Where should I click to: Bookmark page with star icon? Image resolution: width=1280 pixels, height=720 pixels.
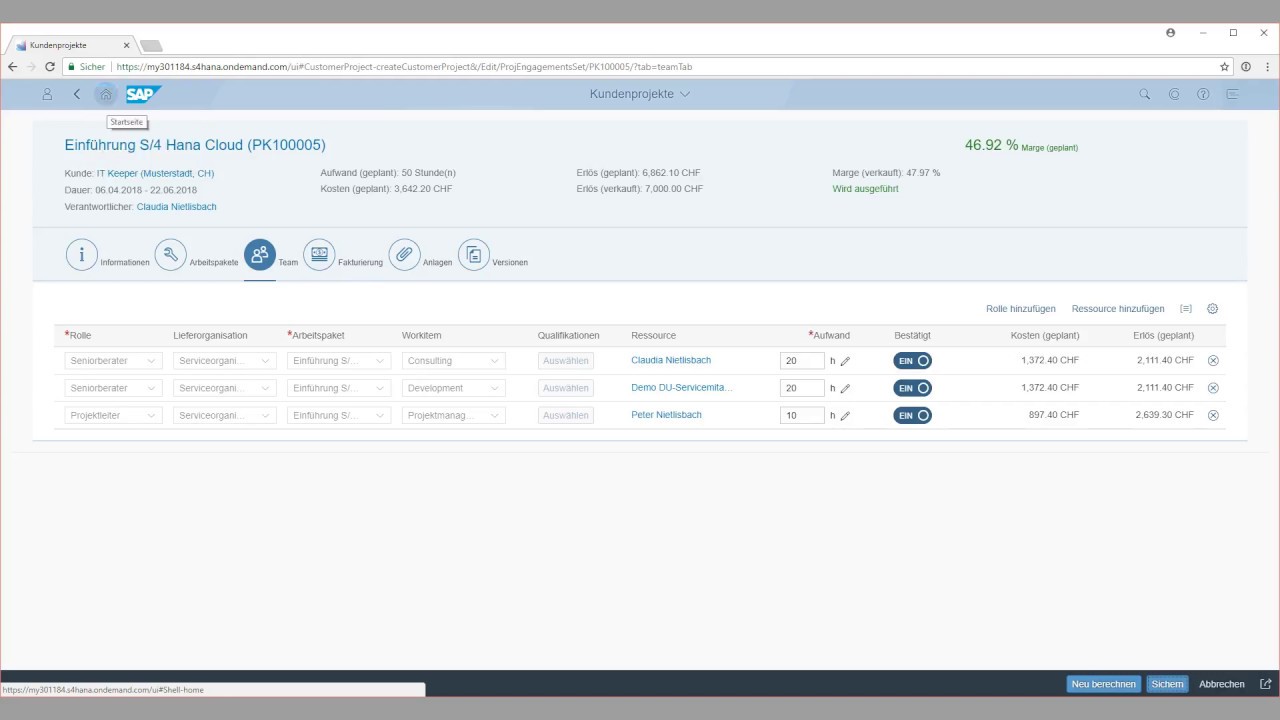(1224, 67)
